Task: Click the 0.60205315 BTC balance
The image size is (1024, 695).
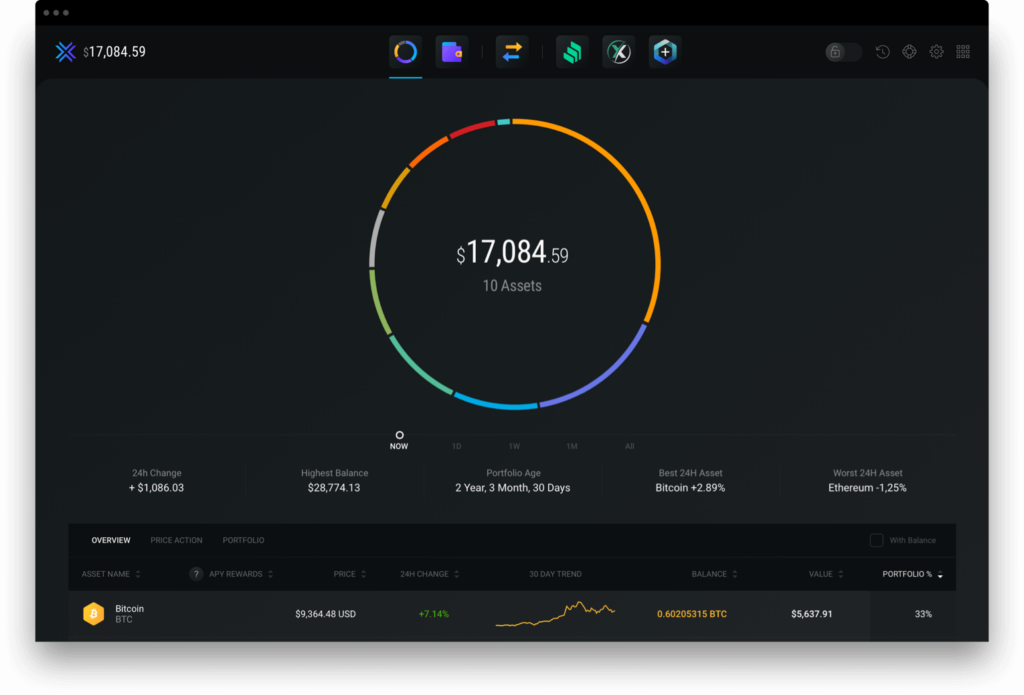Action: pos(692,613)
